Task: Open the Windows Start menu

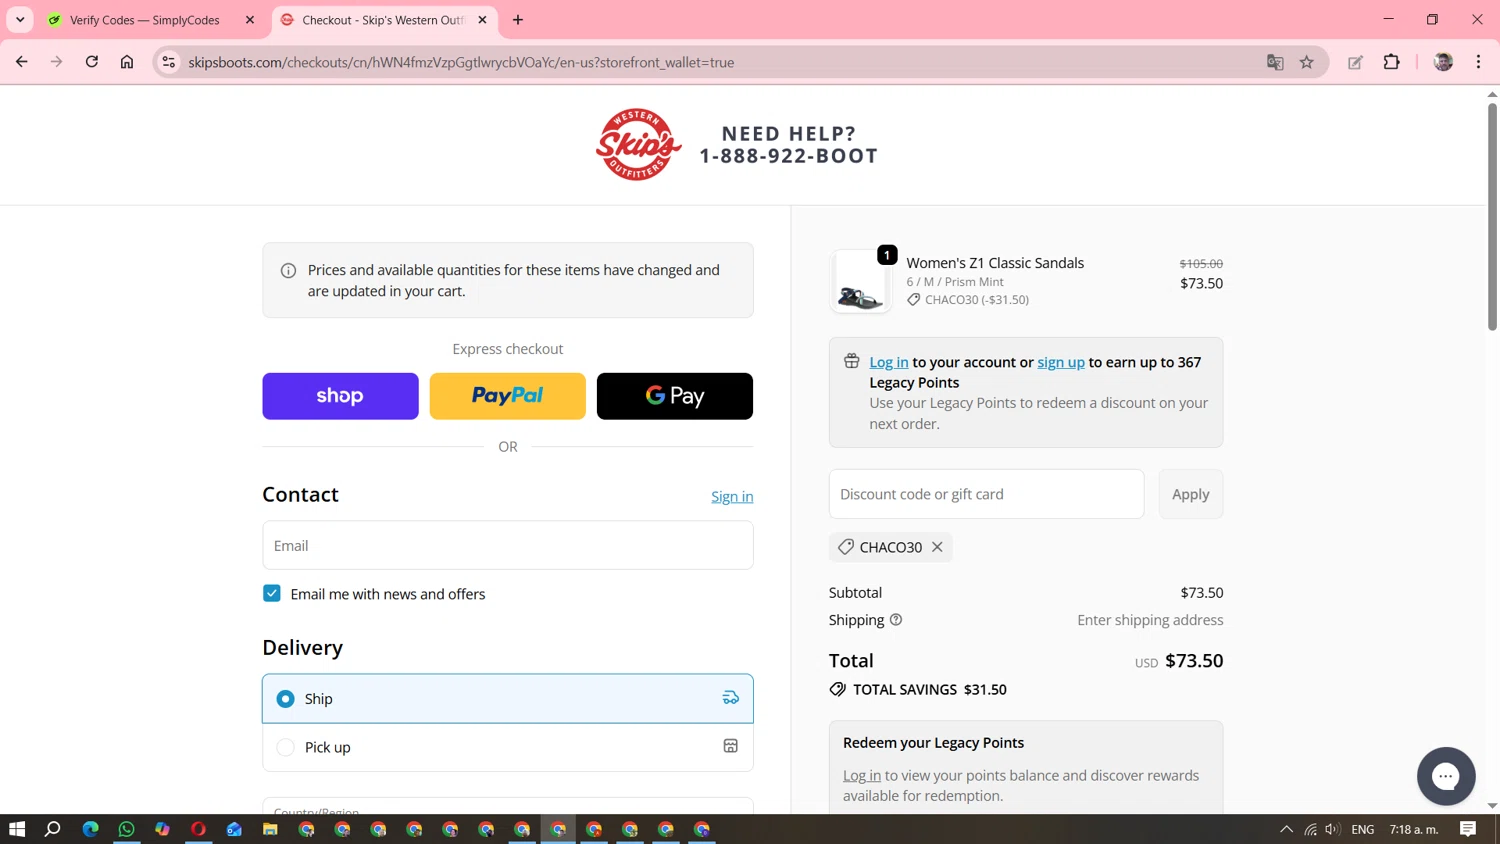Action: pyautogui.click(x=17, y=829)
